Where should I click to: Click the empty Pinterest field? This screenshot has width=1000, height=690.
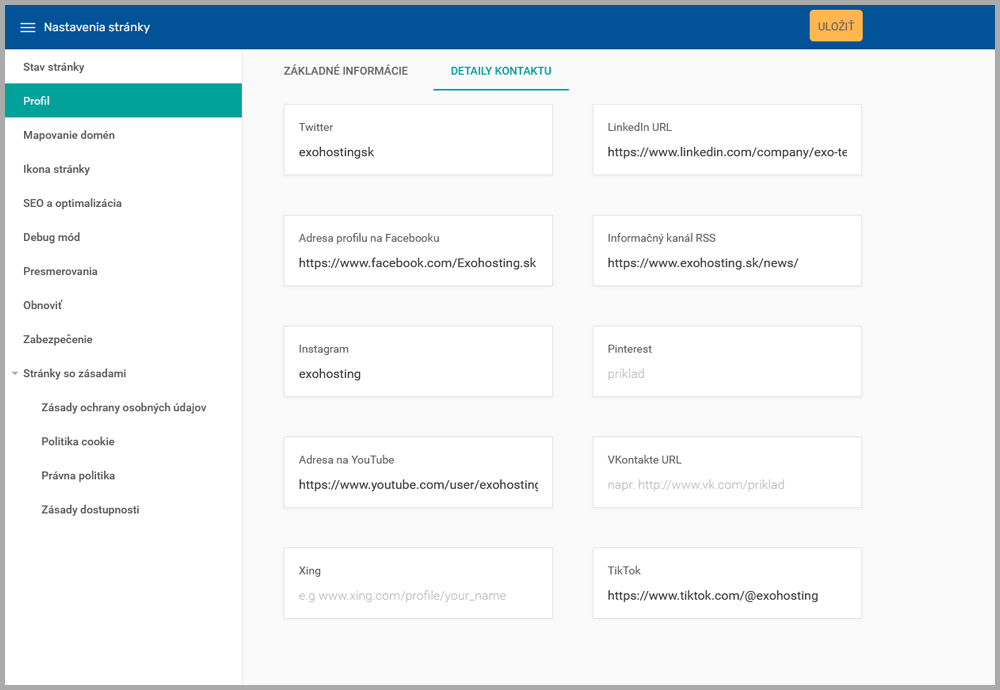pyautogui.click(x=726, y=374)
